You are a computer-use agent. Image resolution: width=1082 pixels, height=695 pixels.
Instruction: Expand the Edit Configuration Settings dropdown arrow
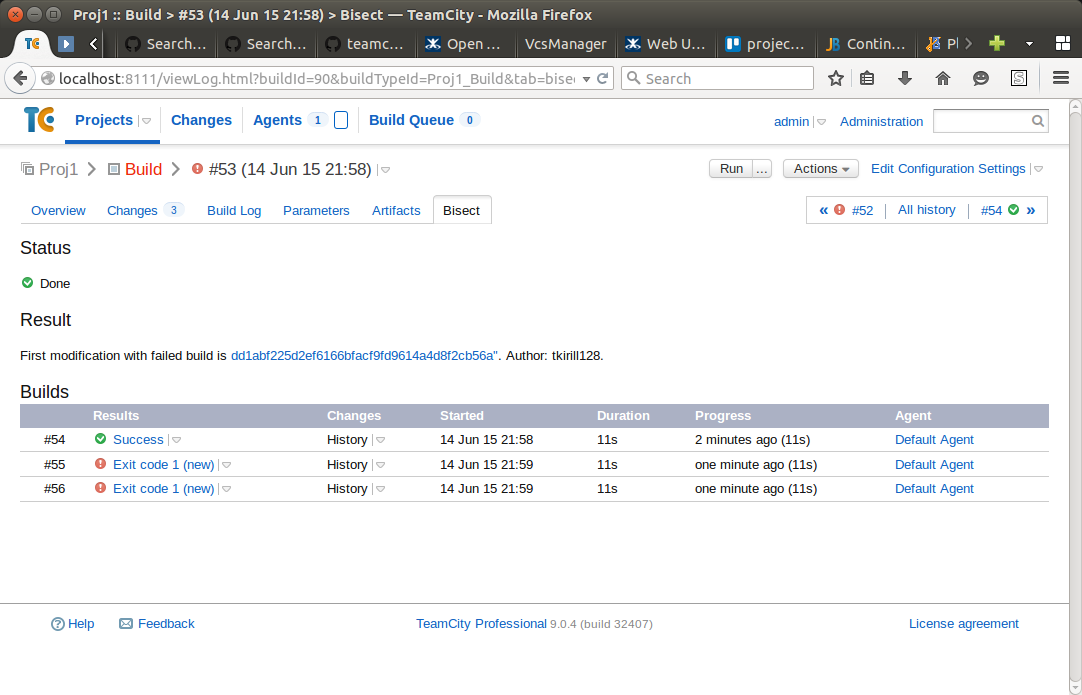point(1039,169)
